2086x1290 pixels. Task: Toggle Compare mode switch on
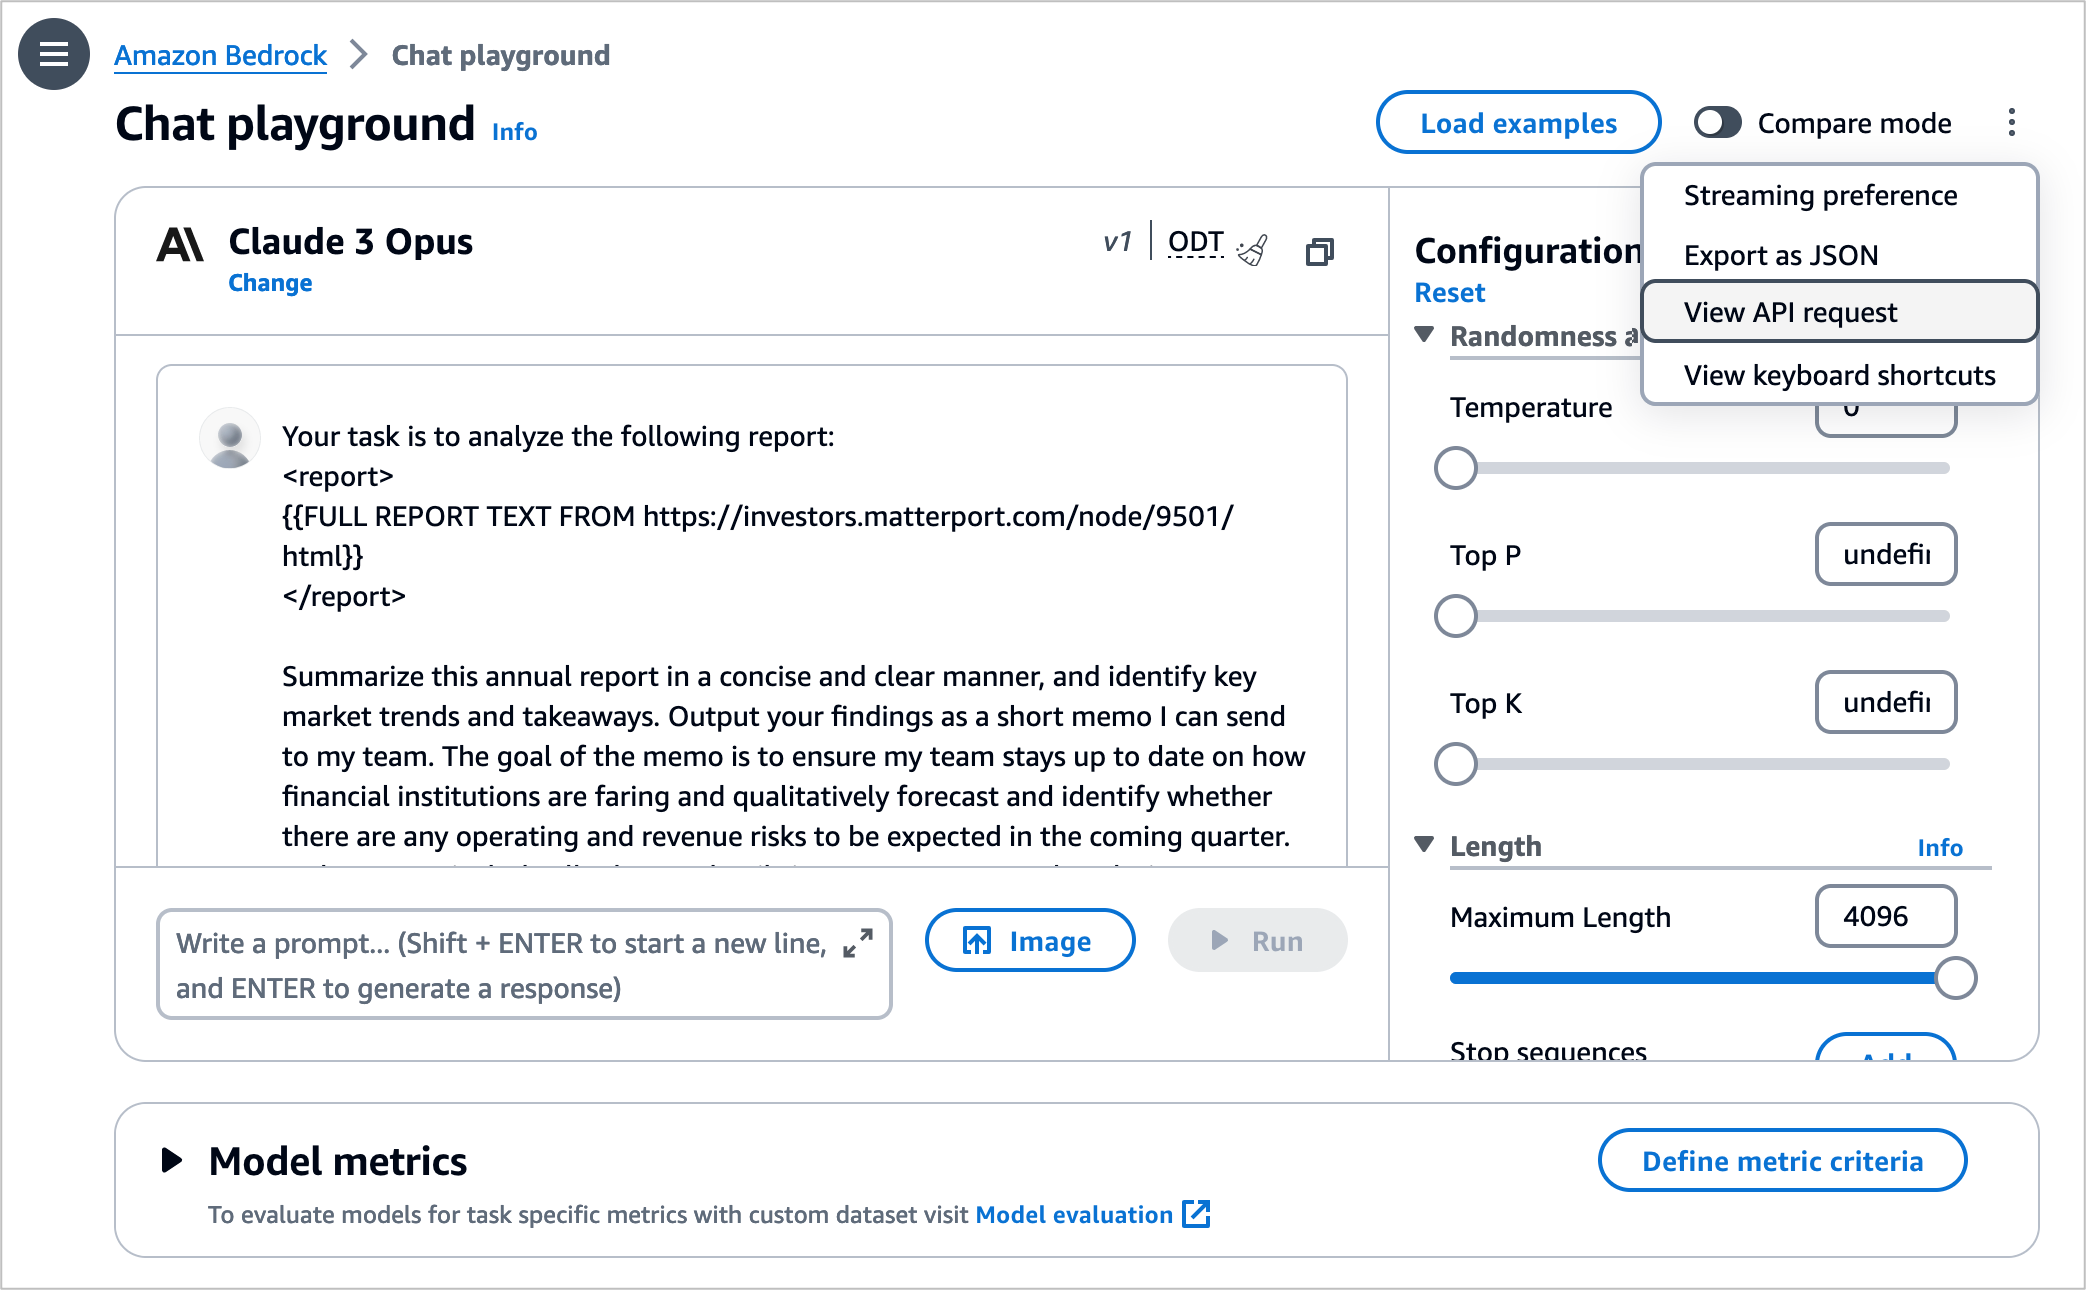pyautogui.click(x=1718, y=123)
